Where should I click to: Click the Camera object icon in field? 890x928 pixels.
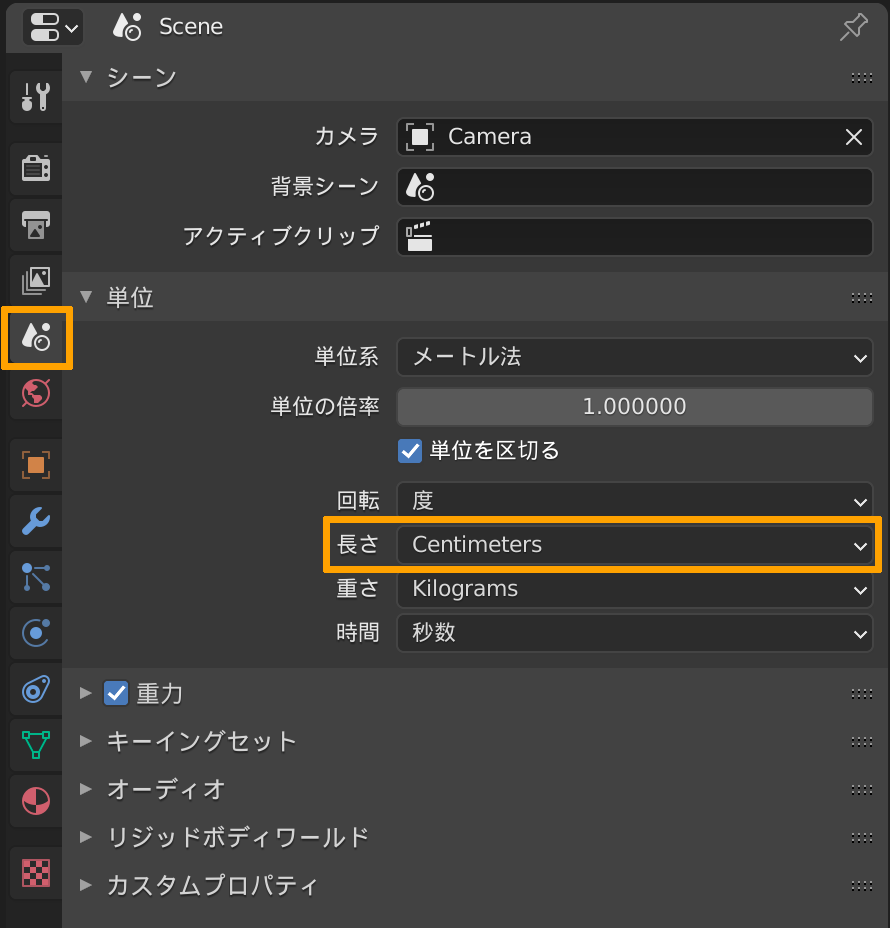pos(420,137)
